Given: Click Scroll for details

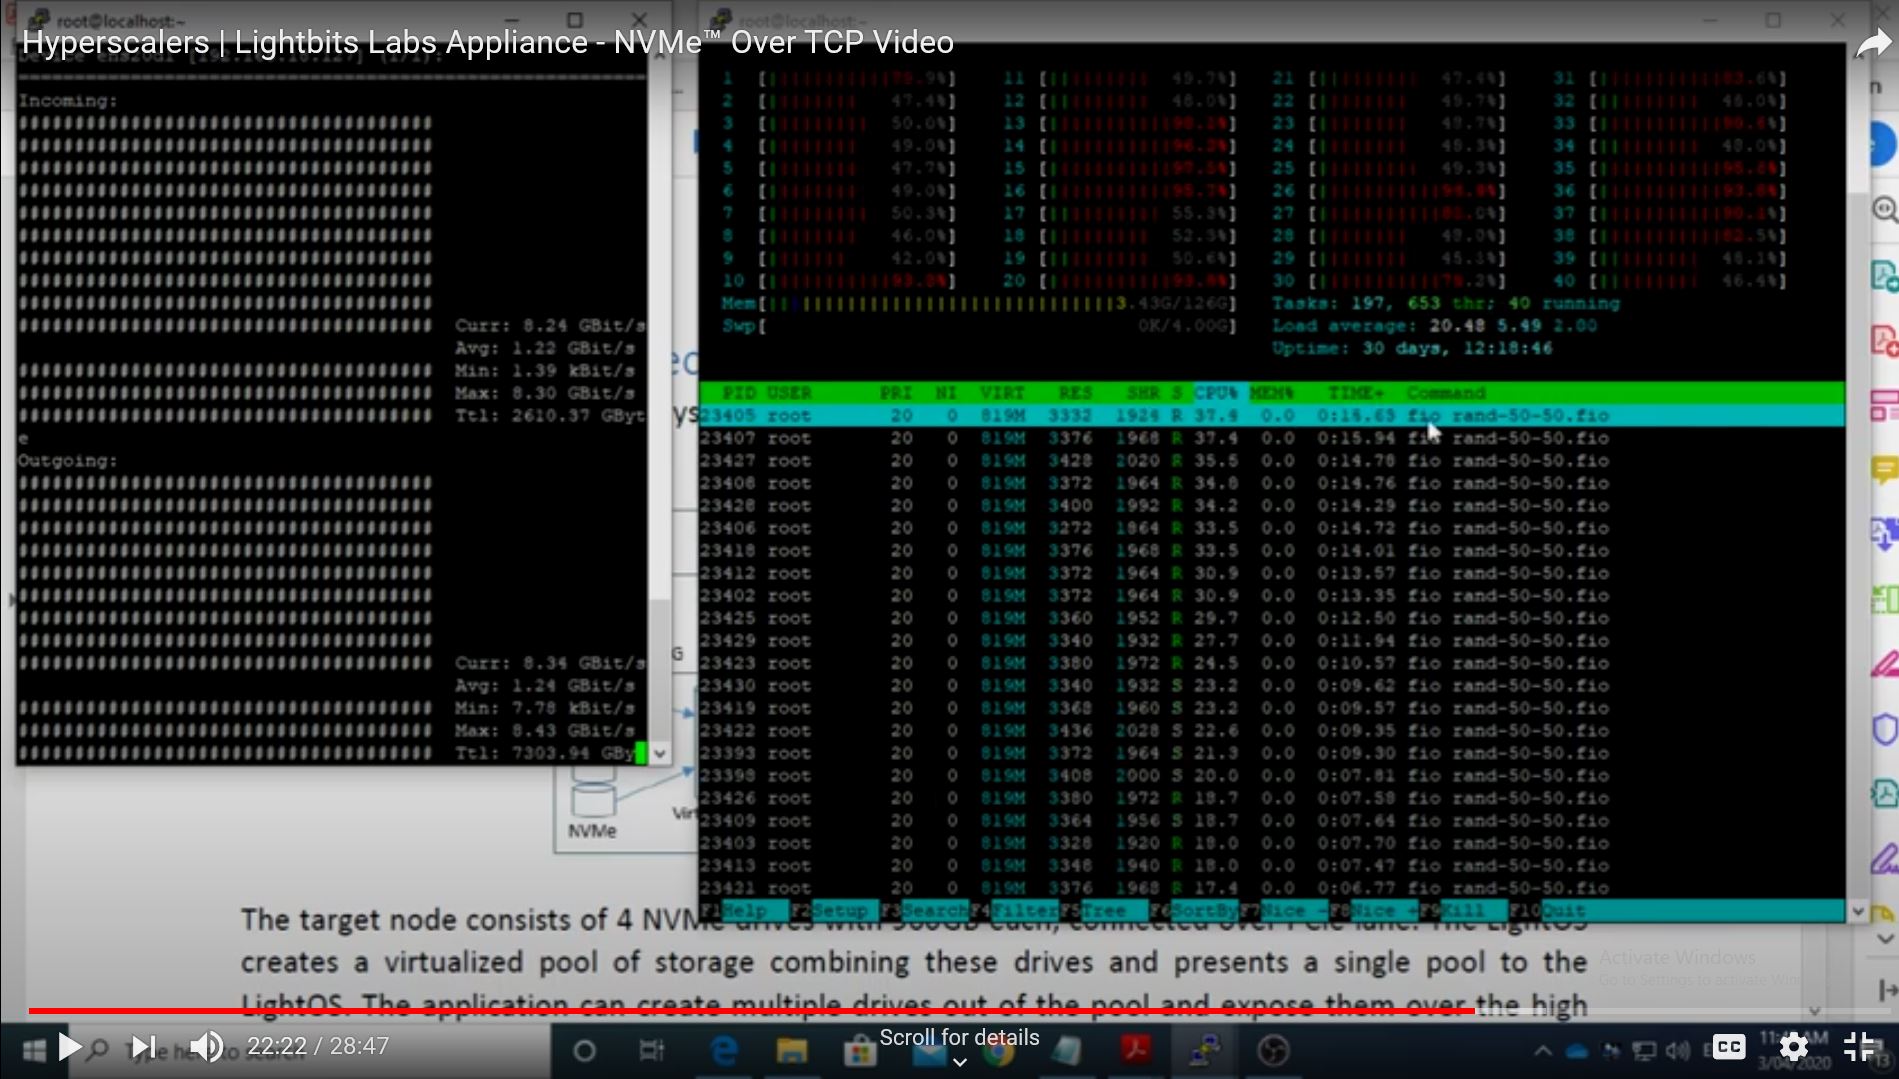Looking at the screenshot, I should [959, 1038].
